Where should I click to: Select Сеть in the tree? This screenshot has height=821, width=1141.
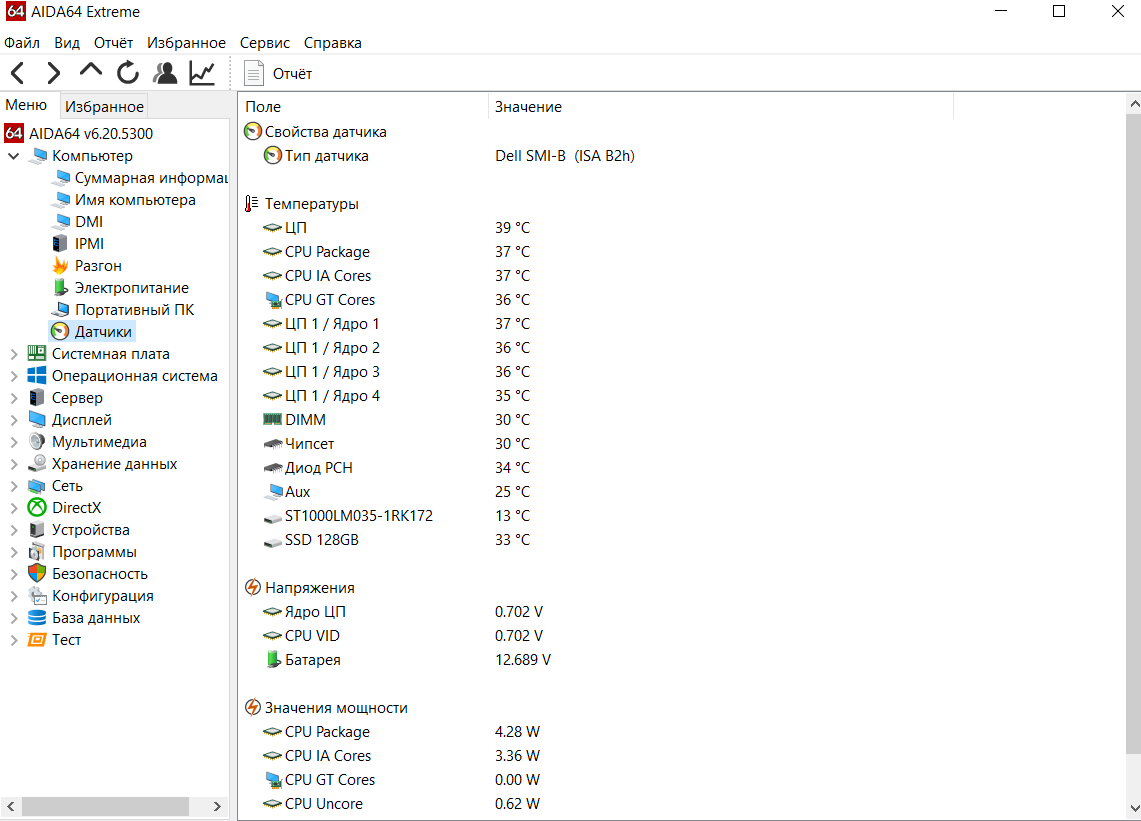(x=67, y=486)
